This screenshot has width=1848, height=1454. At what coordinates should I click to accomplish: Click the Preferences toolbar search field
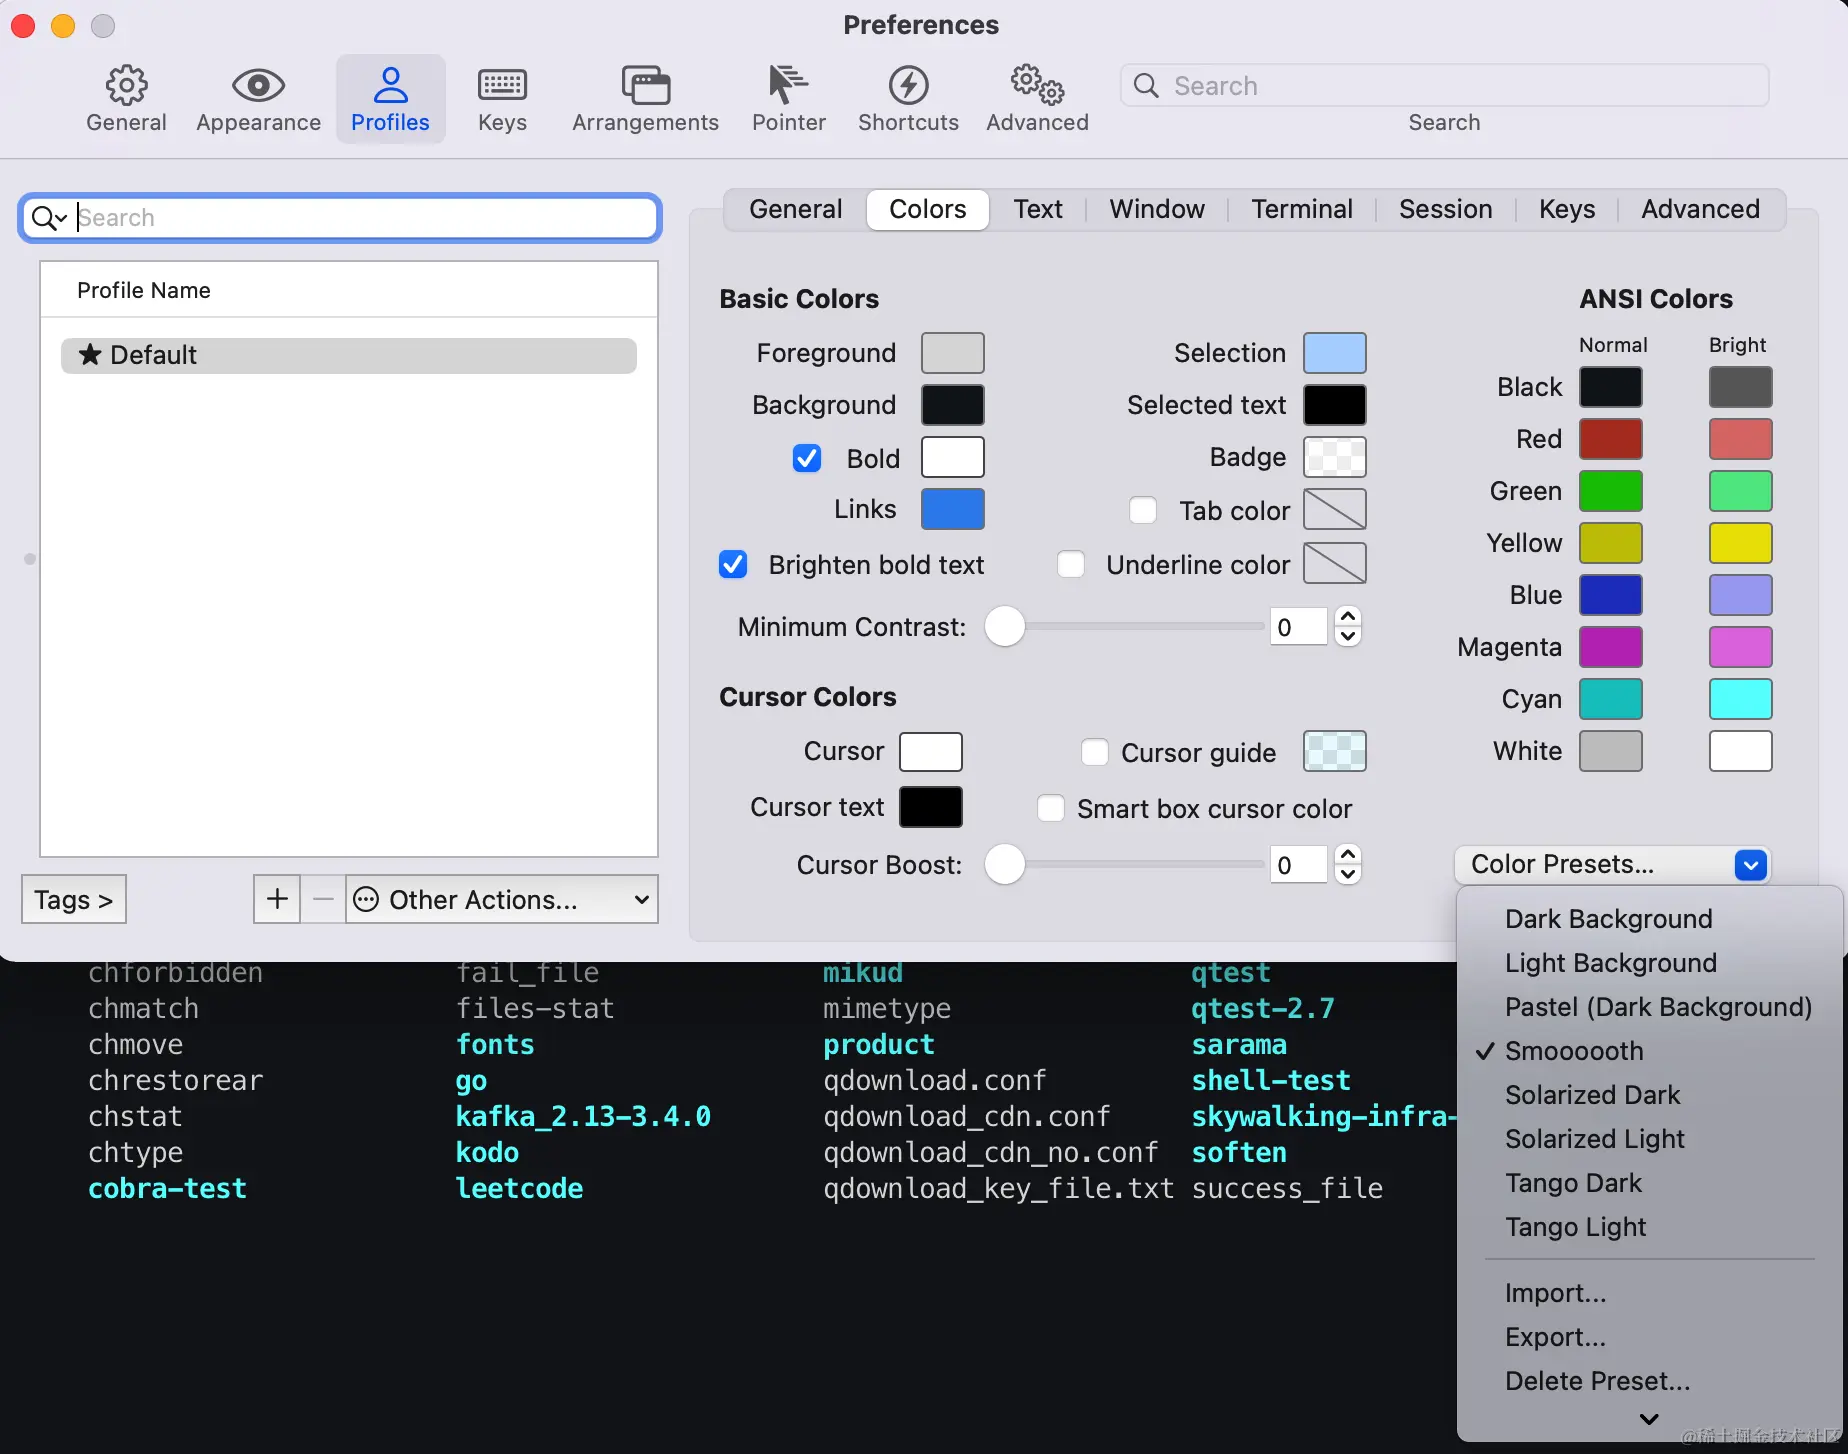click(1444, 86)
